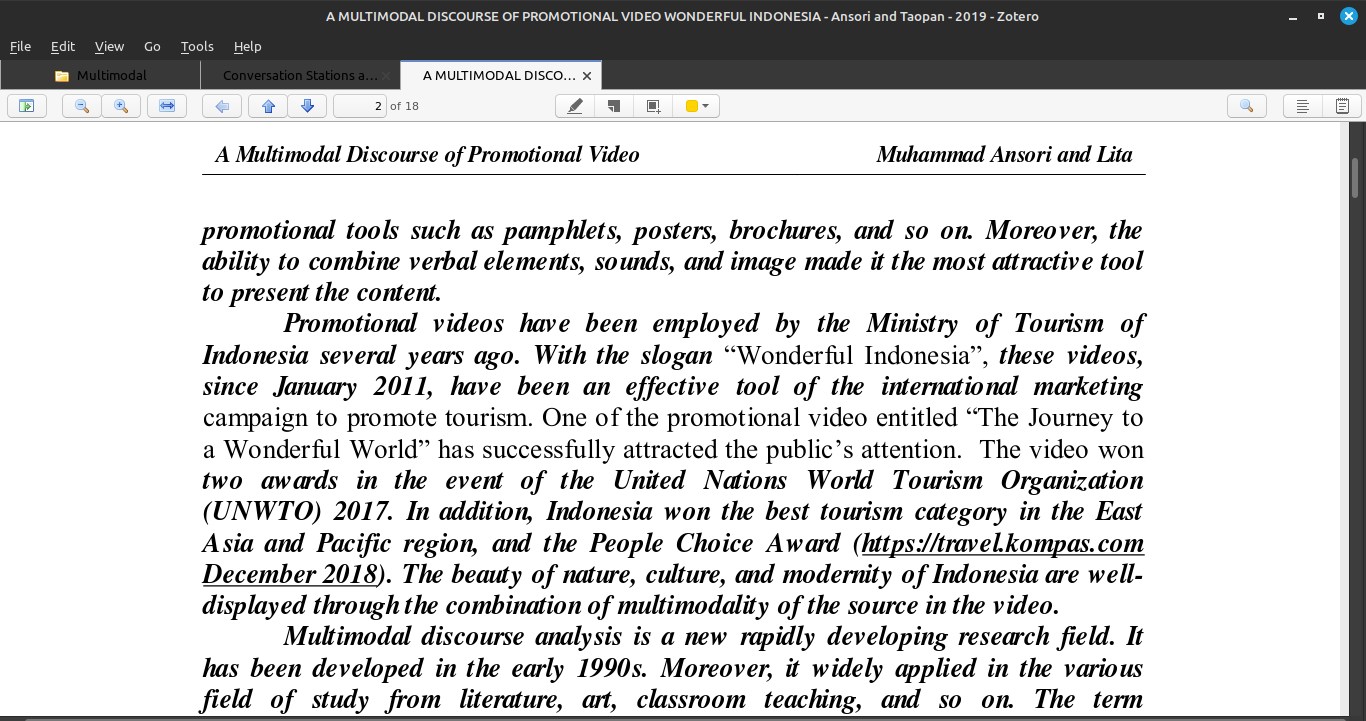Click the 'of 18' page count label
The height and width of the screenshot is (721, 1366).
[404, 106]
